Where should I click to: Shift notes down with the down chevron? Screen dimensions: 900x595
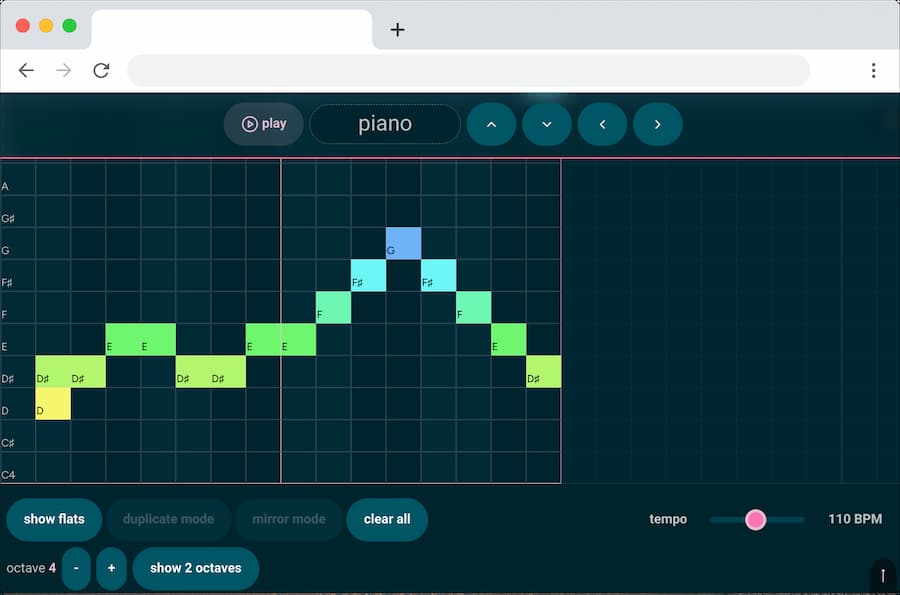pos(547,124)
